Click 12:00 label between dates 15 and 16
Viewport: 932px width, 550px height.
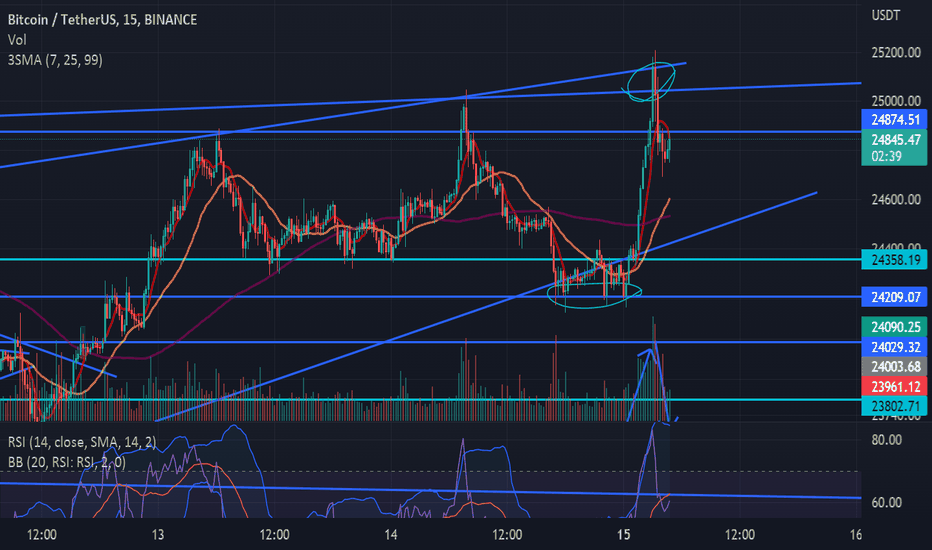740,535
